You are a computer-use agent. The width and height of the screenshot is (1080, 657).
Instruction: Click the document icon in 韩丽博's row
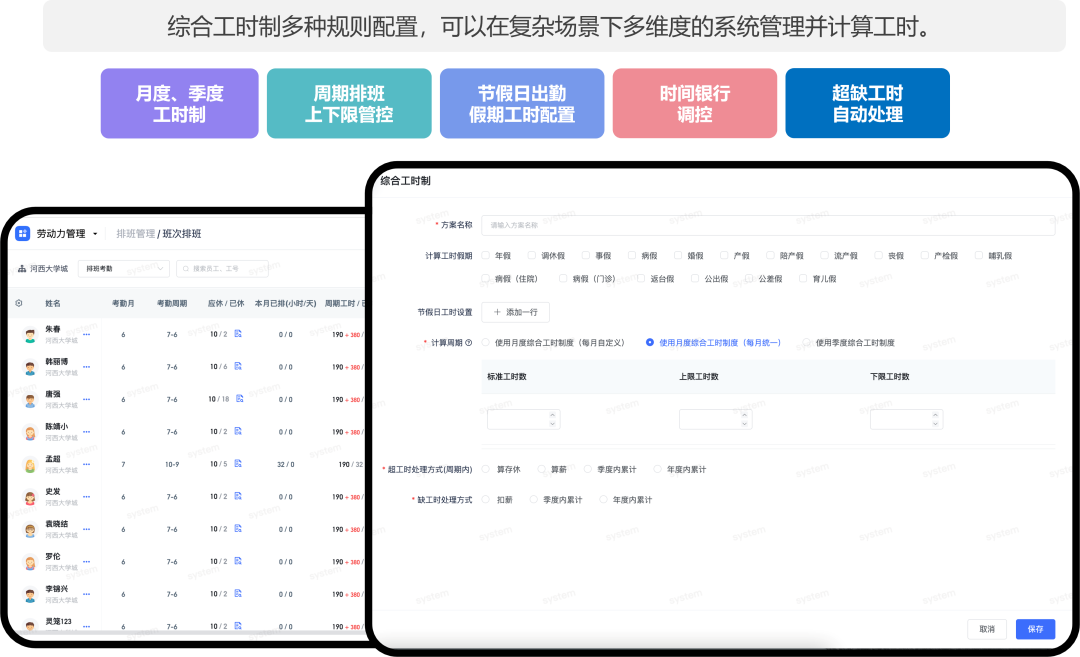coord(238,367)
